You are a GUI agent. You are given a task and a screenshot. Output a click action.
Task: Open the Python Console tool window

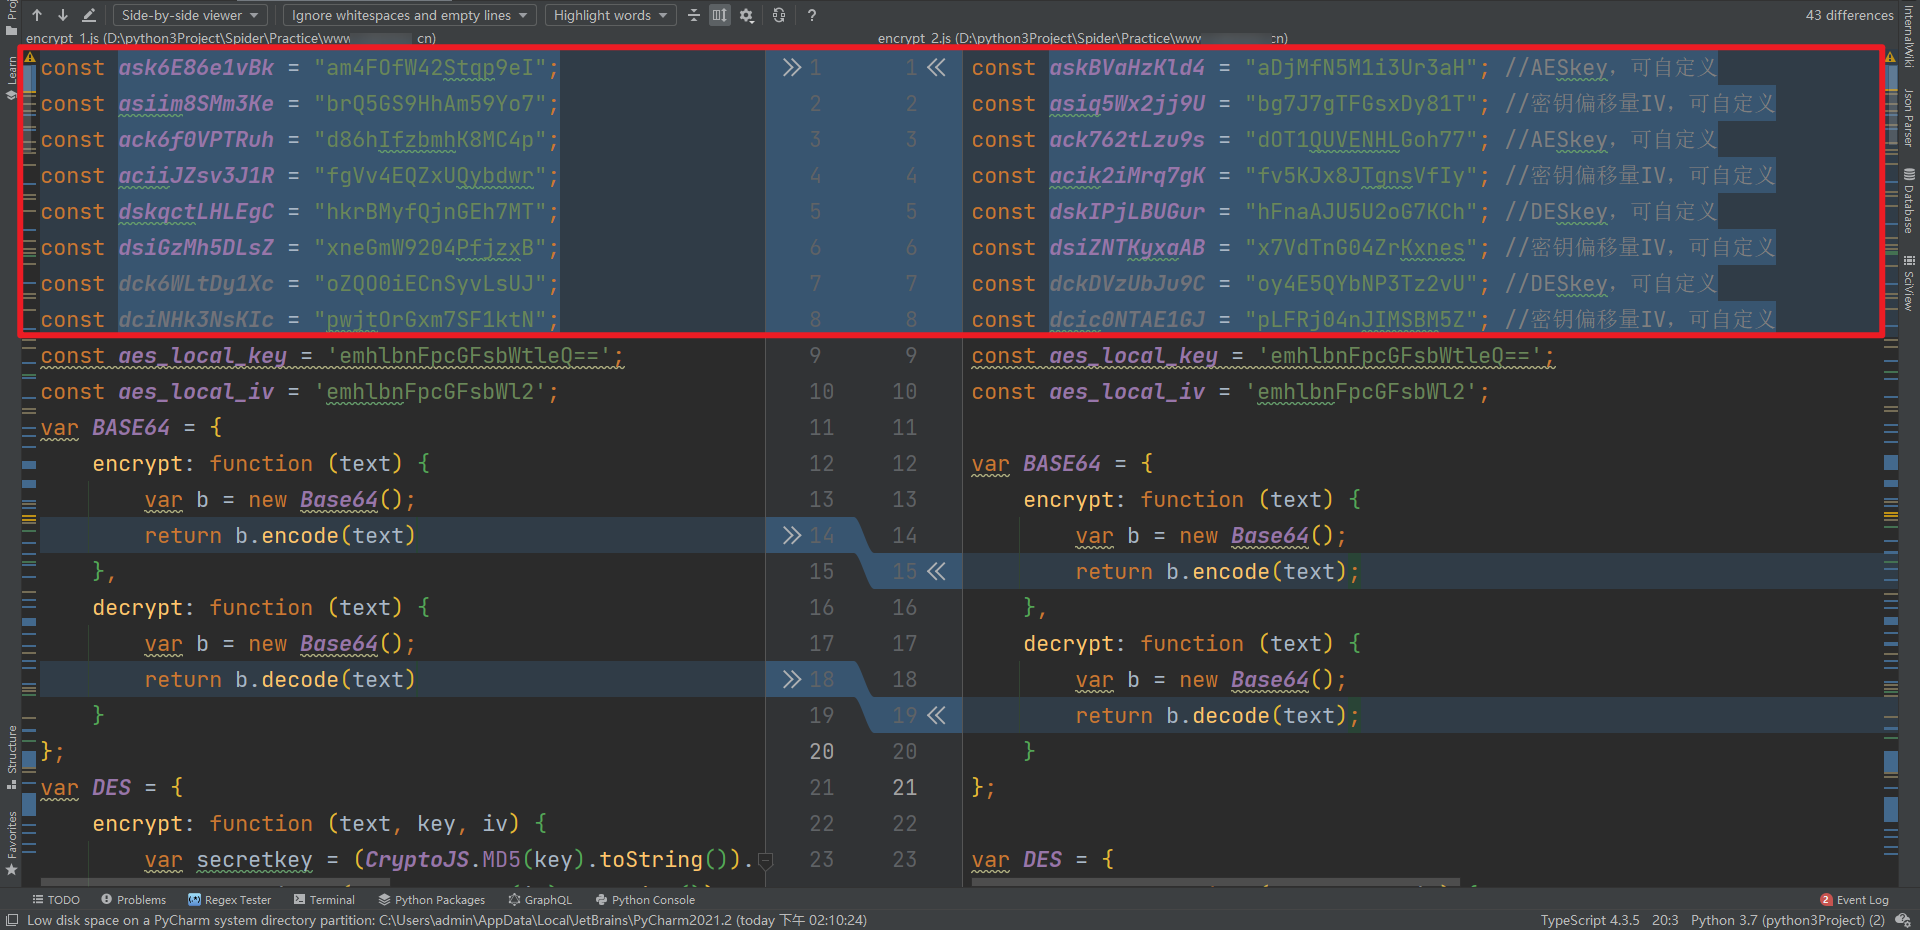[x=645, y=900]
